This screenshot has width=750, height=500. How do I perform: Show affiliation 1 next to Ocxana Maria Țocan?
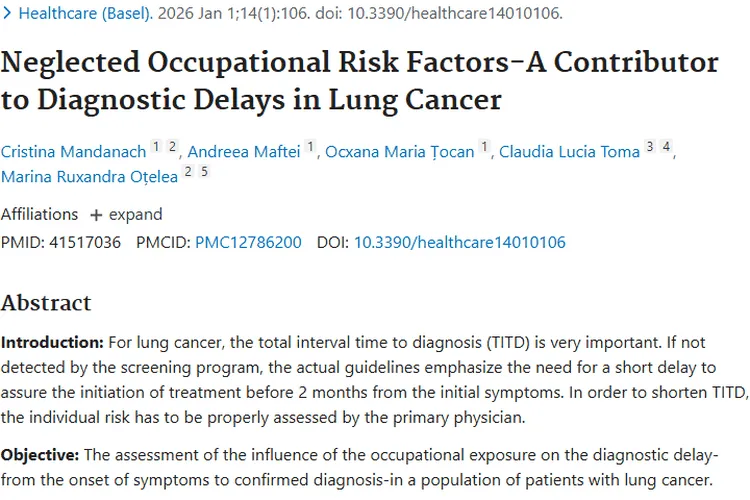(x=485, y=147)
